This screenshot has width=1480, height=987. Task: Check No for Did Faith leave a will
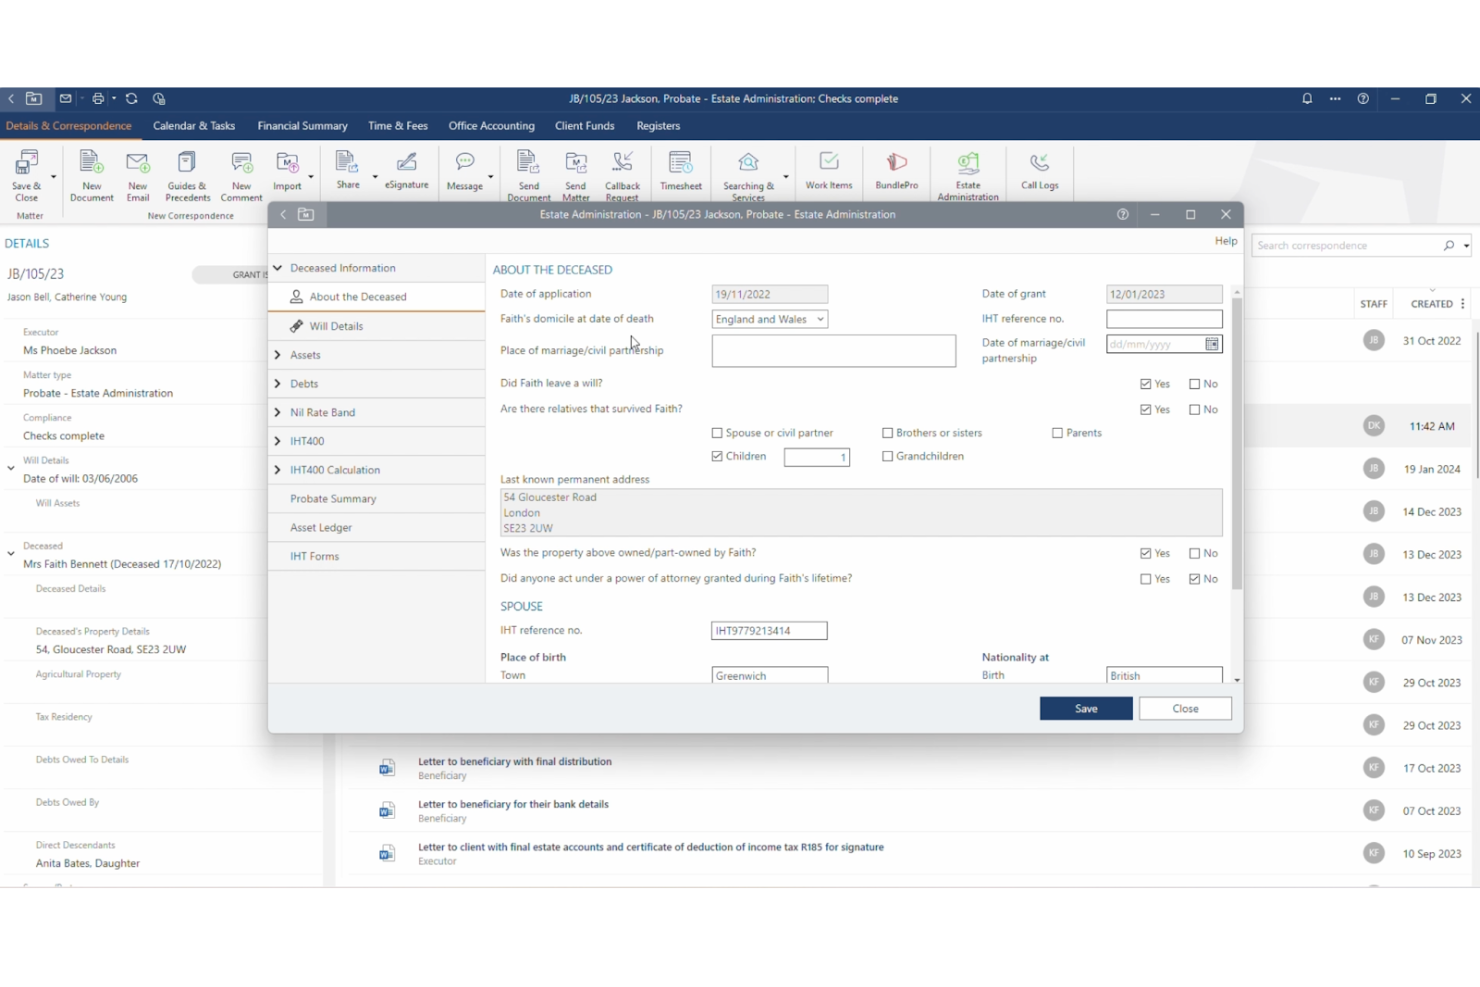click(1195, 384)
